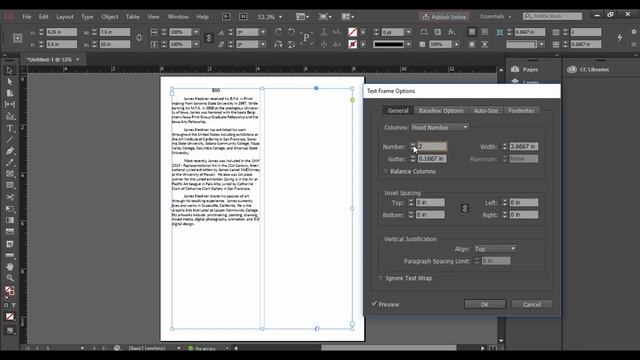Select the Hand tool
Image resolution: width=640 pixels, height=360 pixels.
[x=9, y=267]
